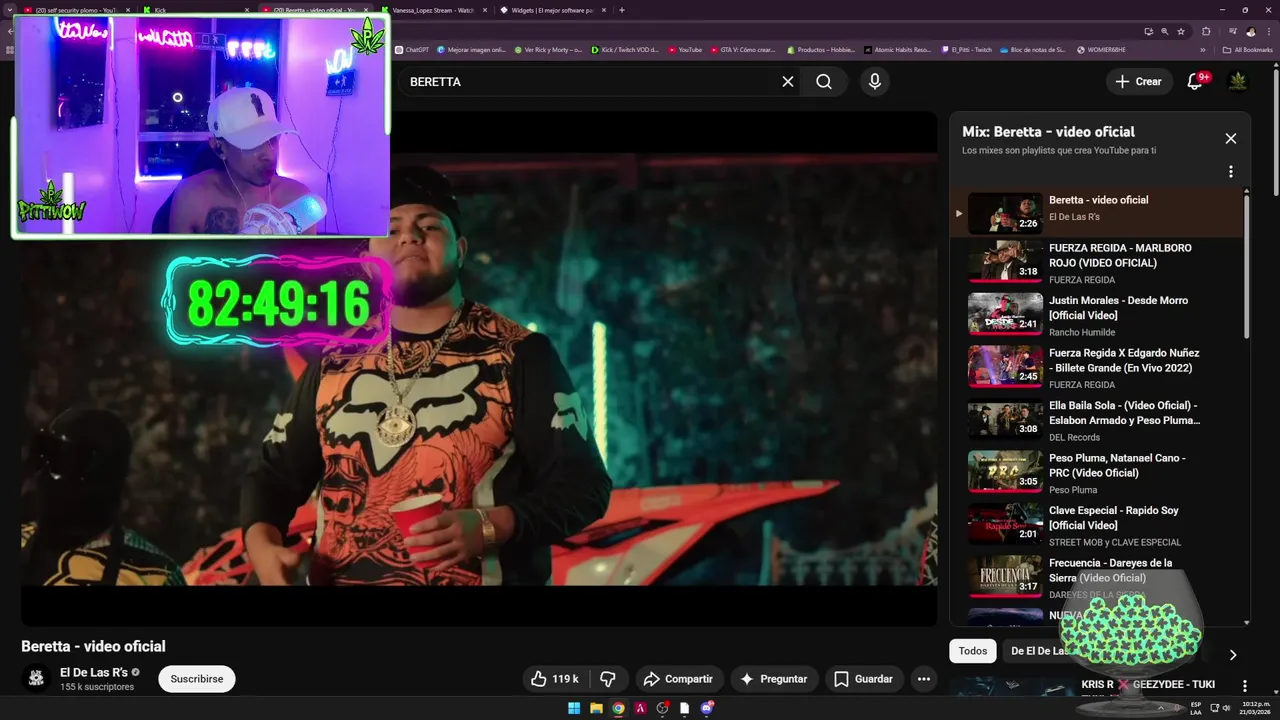Open options menu for KRIS R GEEZYDEE video

point(1245,686)
